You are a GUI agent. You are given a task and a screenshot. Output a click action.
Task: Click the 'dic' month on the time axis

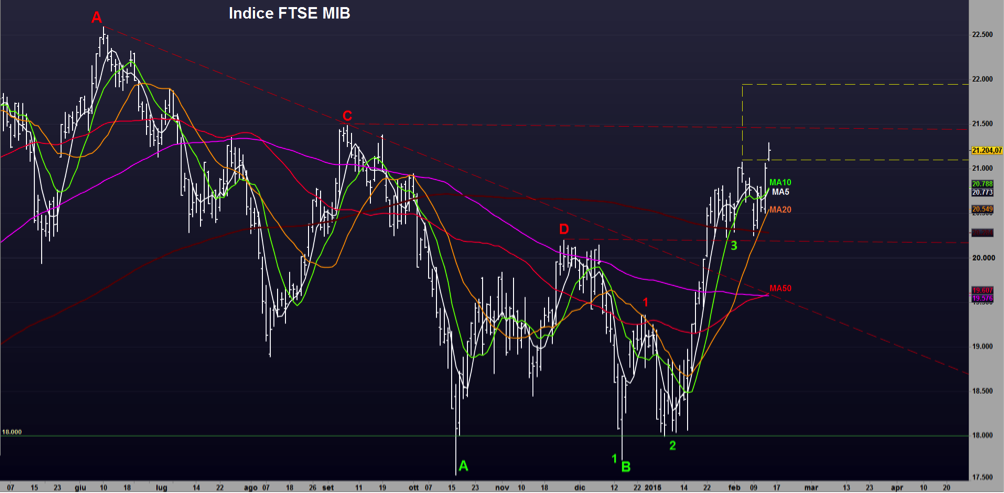point(581,487)
